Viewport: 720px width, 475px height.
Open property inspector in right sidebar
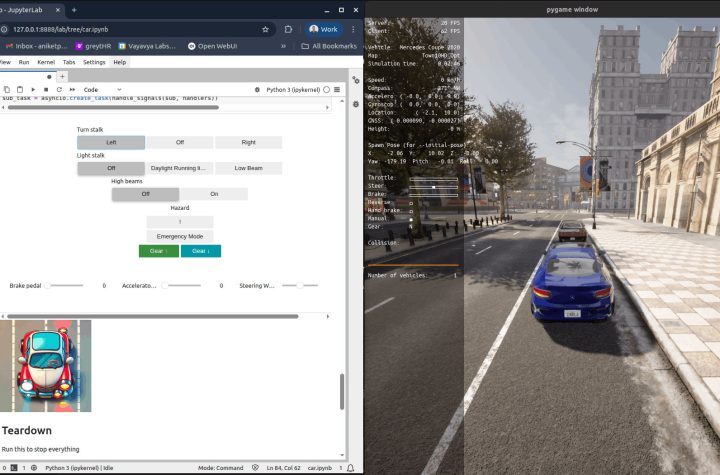tap(355, 78)
